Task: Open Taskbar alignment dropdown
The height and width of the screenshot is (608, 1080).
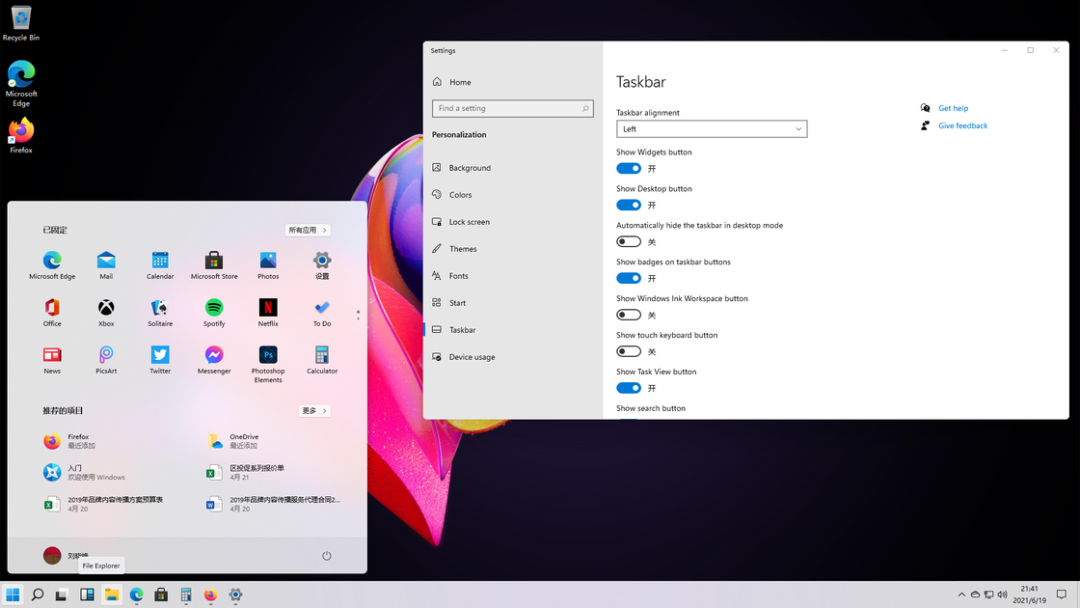Action: [711, 129]
